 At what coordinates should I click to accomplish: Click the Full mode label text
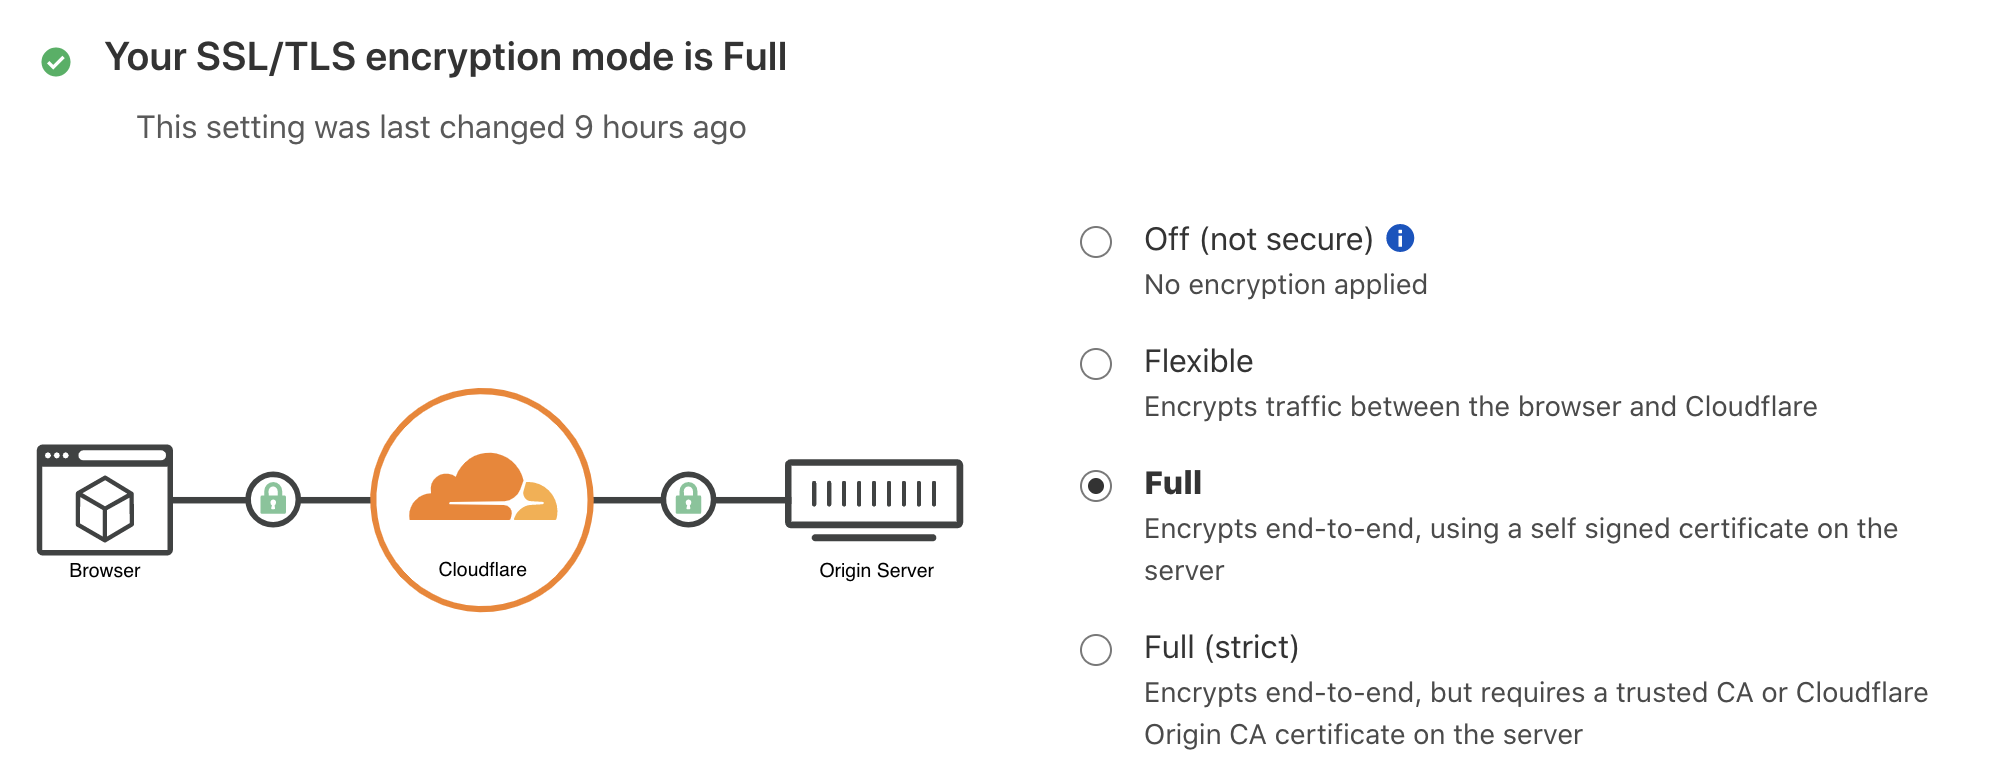(1172, 483)
